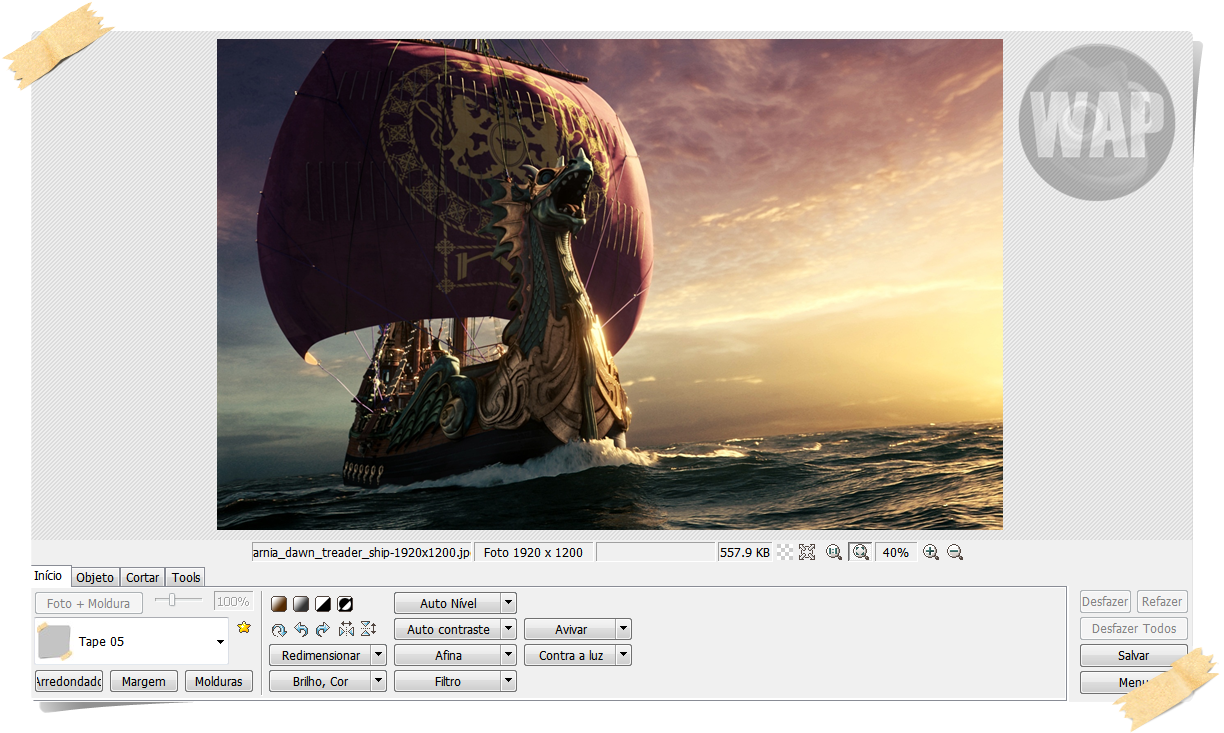Image resolution: width=1224 pixels, height=733 pixels.
Task: Apply the sepia tone effect icon
Action: [x=279, y=604]
